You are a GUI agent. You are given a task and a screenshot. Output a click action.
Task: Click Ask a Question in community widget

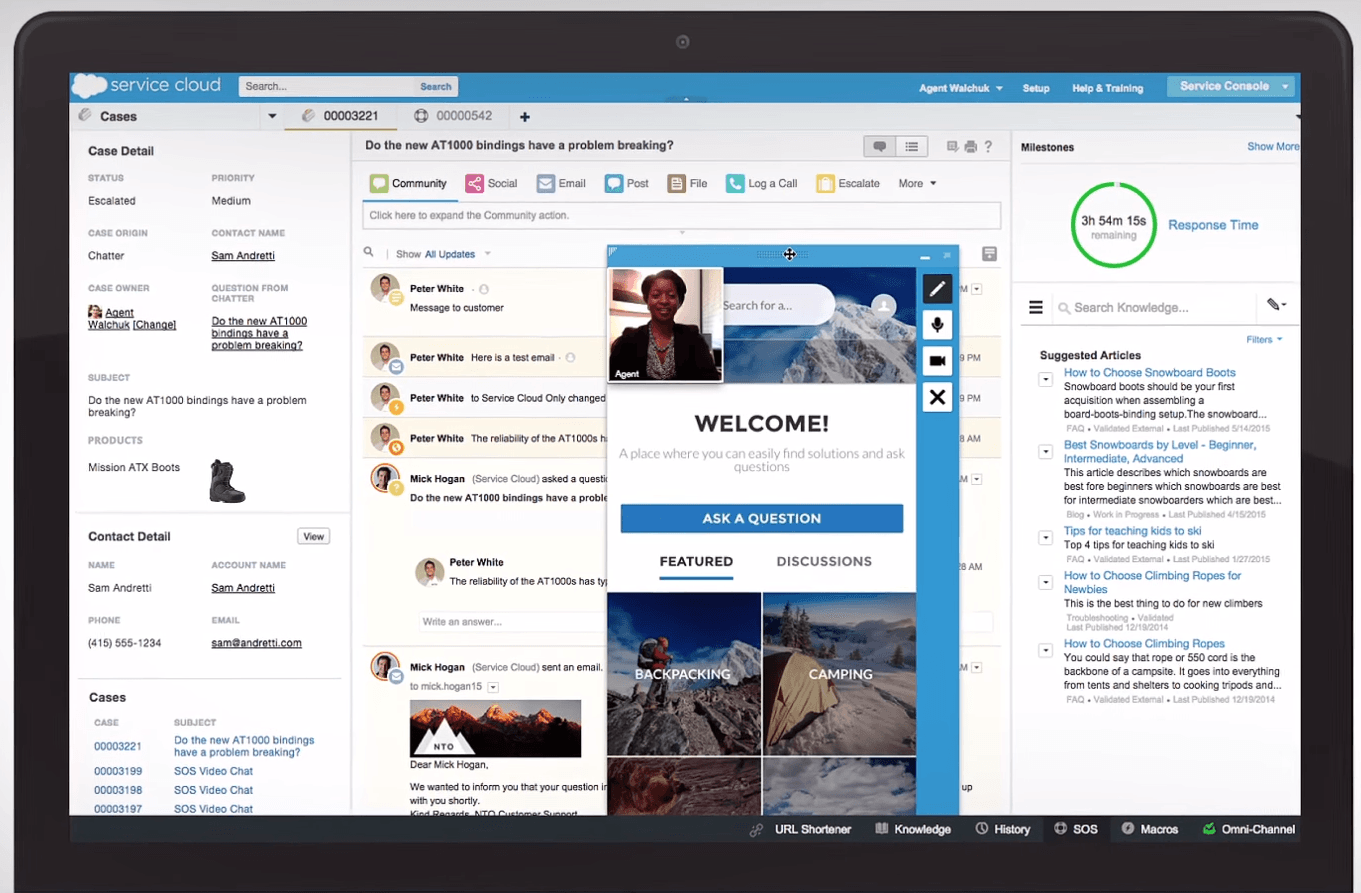(761, 518)
